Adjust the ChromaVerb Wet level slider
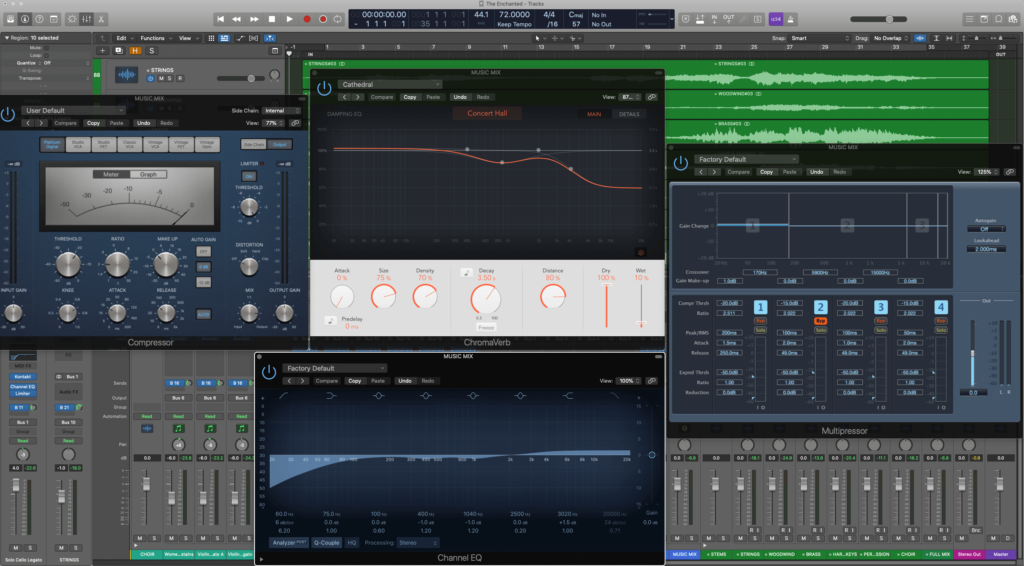This screenshot has height=566, width=1024. pyautogui.click(x=641, y=306)
